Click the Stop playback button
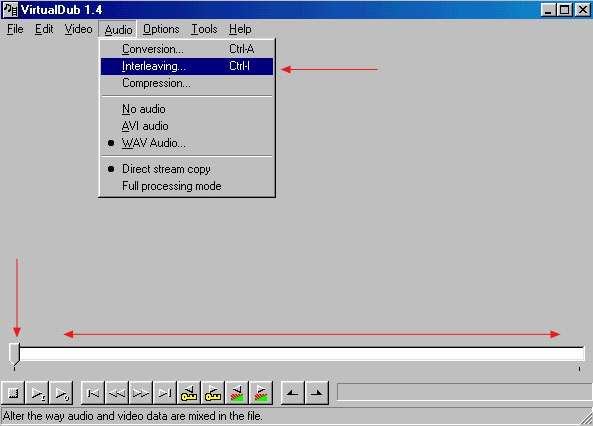Viewport: 593px width, 426px height. (13, 393)
